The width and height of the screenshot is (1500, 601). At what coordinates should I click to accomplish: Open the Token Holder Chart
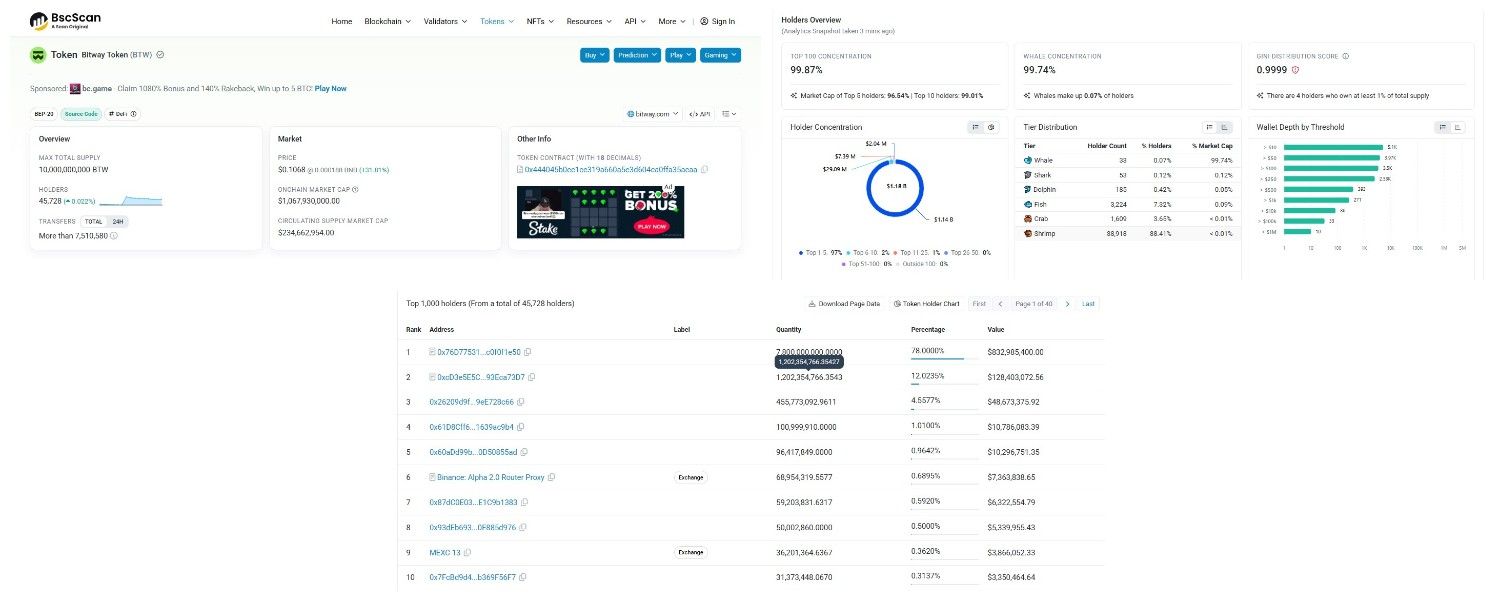coord(927,304)
